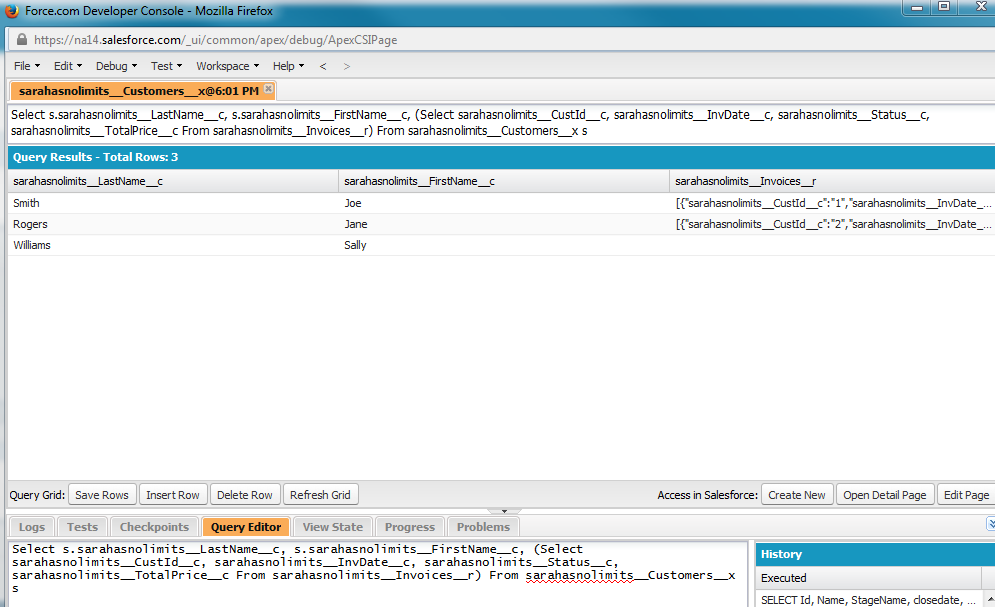Close the sarahasnolimits__Customers__x query tab

click(x=268, y=90)
